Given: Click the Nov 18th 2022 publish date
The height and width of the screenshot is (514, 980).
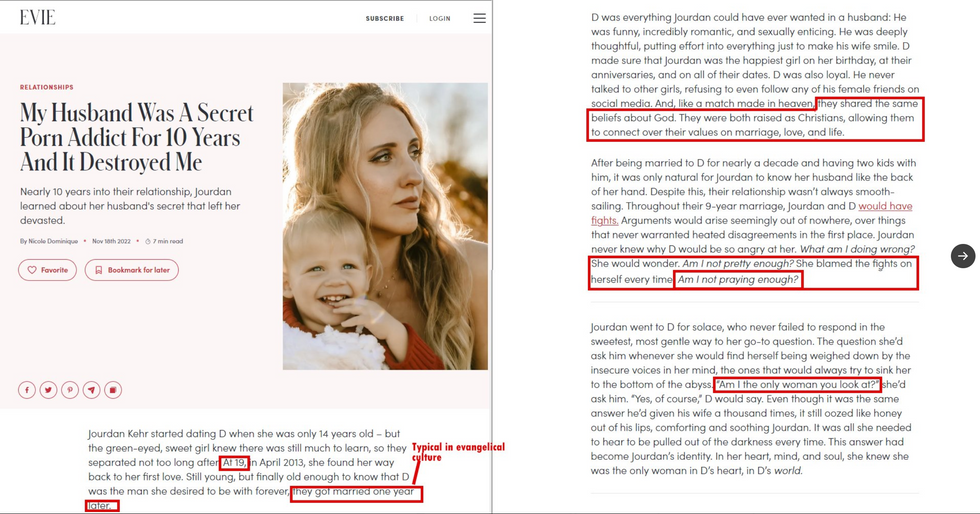Looking at the screenshot, I should [111, 241].
